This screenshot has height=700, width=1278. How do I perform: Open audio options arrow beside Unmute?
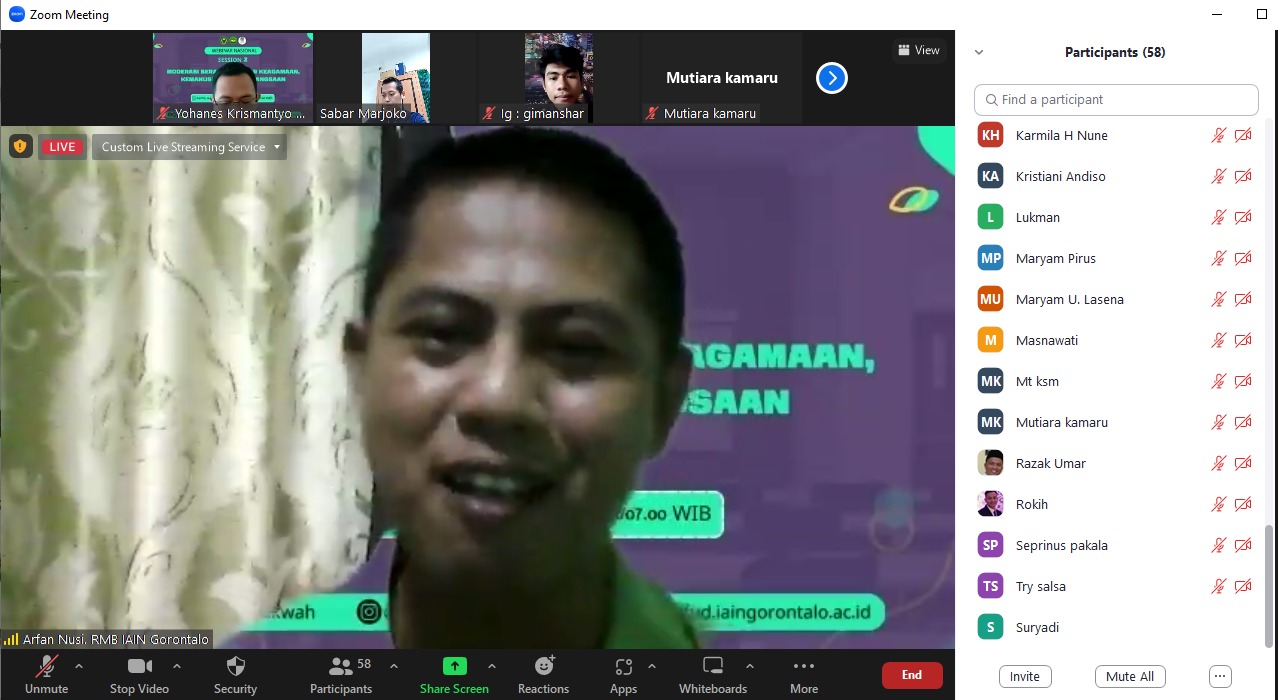(x=79, y=666)
